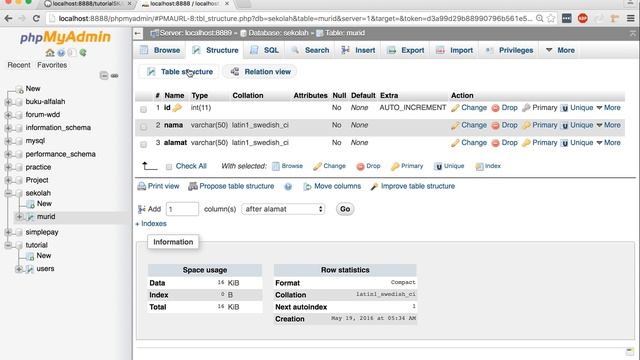The image size is (640, 360).
Task: Click the Go button
Action: (345, 209)
